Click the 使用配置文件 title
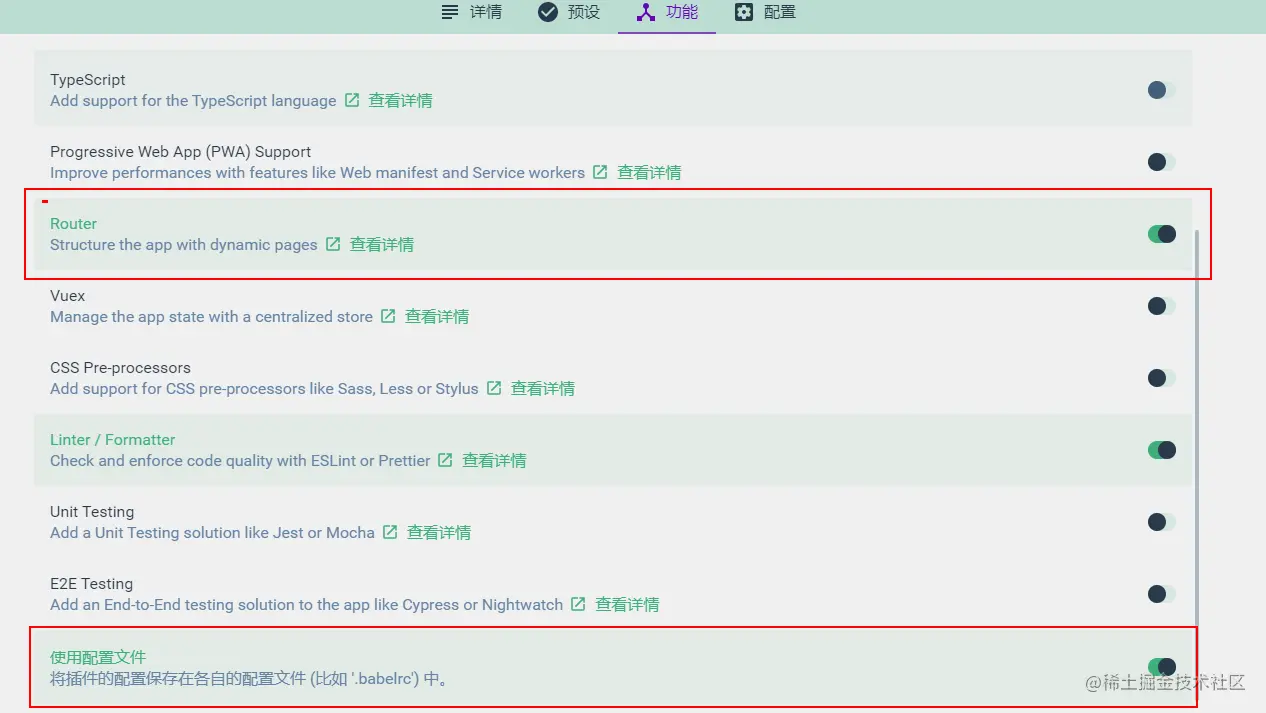Viewport: 1266px width, 713px height. [x=98, y=657]
